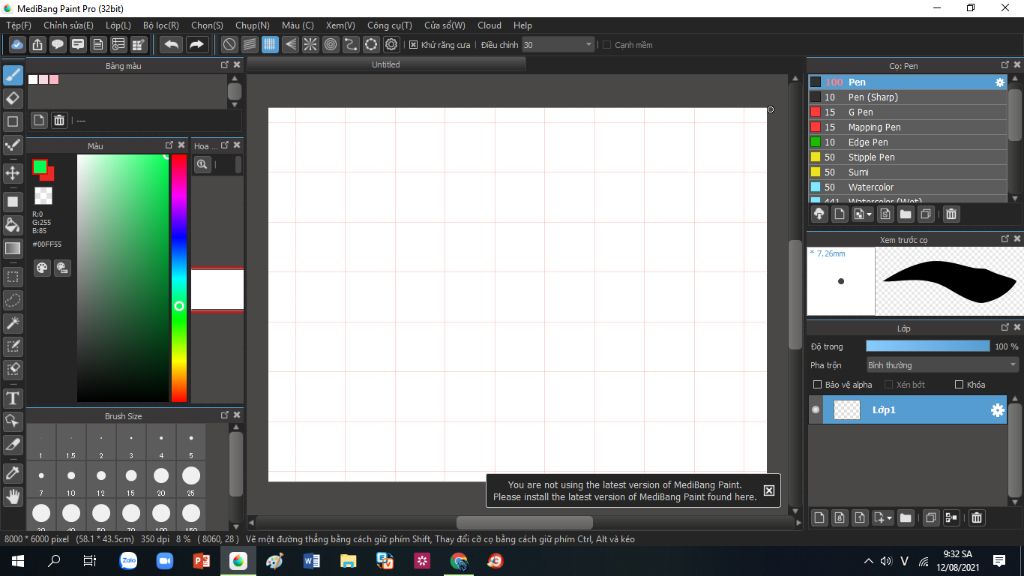
Task: Select the Eraser tool
Action: click(12, 99)
